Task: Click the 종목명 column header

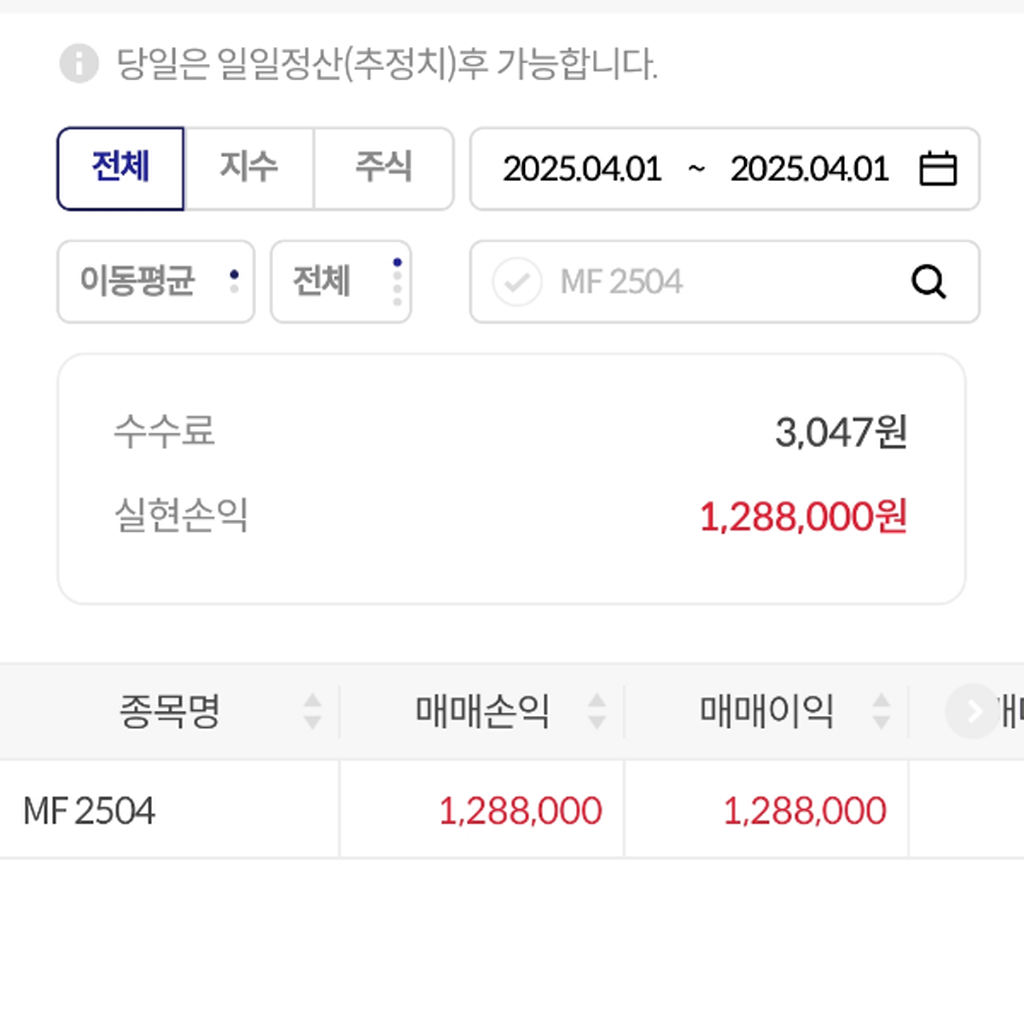Action: point(169,712)
